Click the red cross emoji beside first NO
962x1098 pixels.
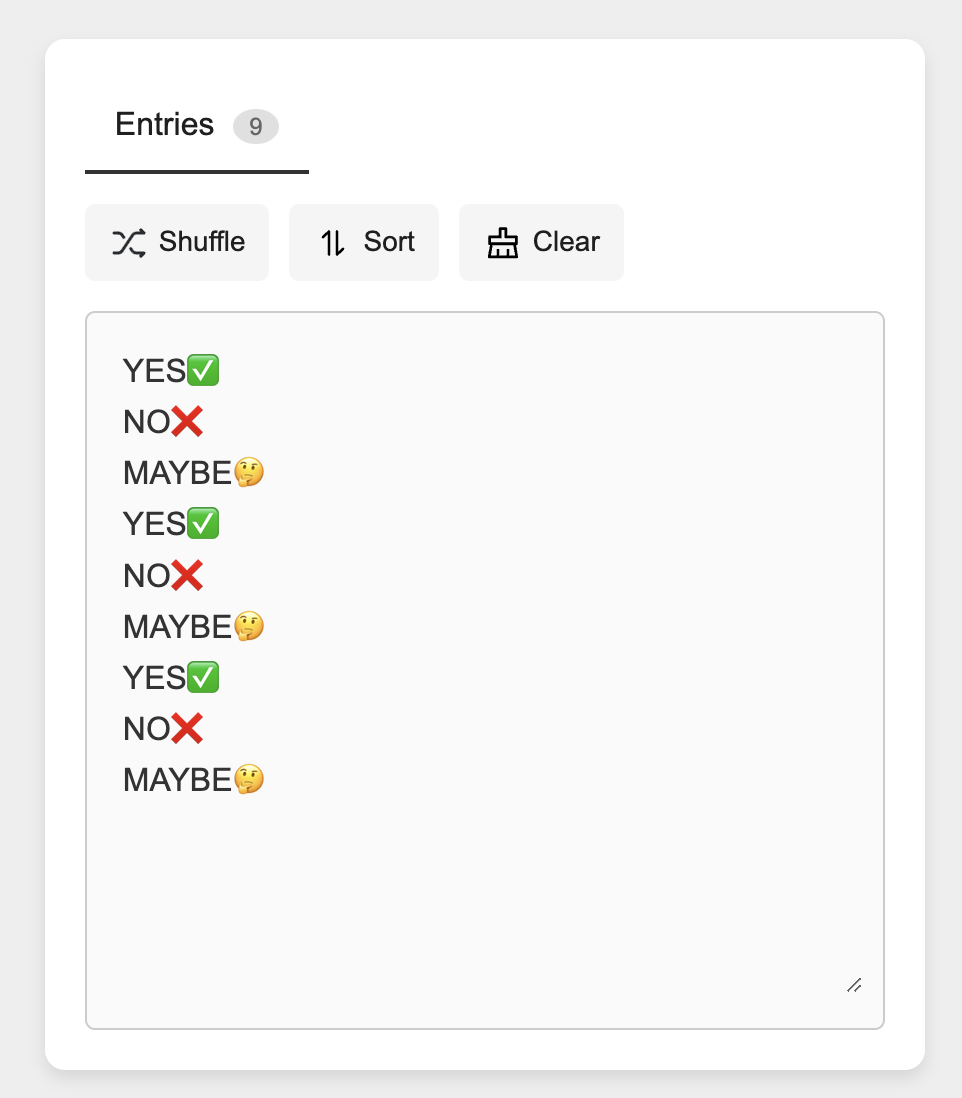188,421
